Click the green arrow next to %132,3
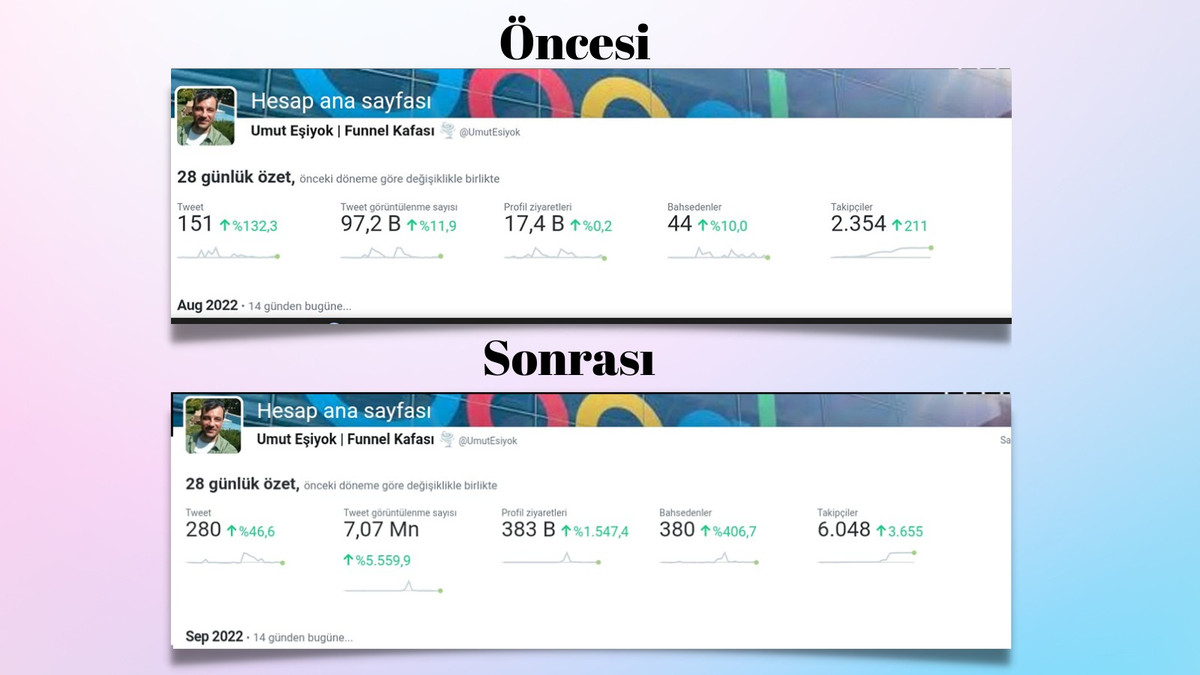Image resolution: width=1200 pixels, height=675 pixels. [x=225, y=226]
